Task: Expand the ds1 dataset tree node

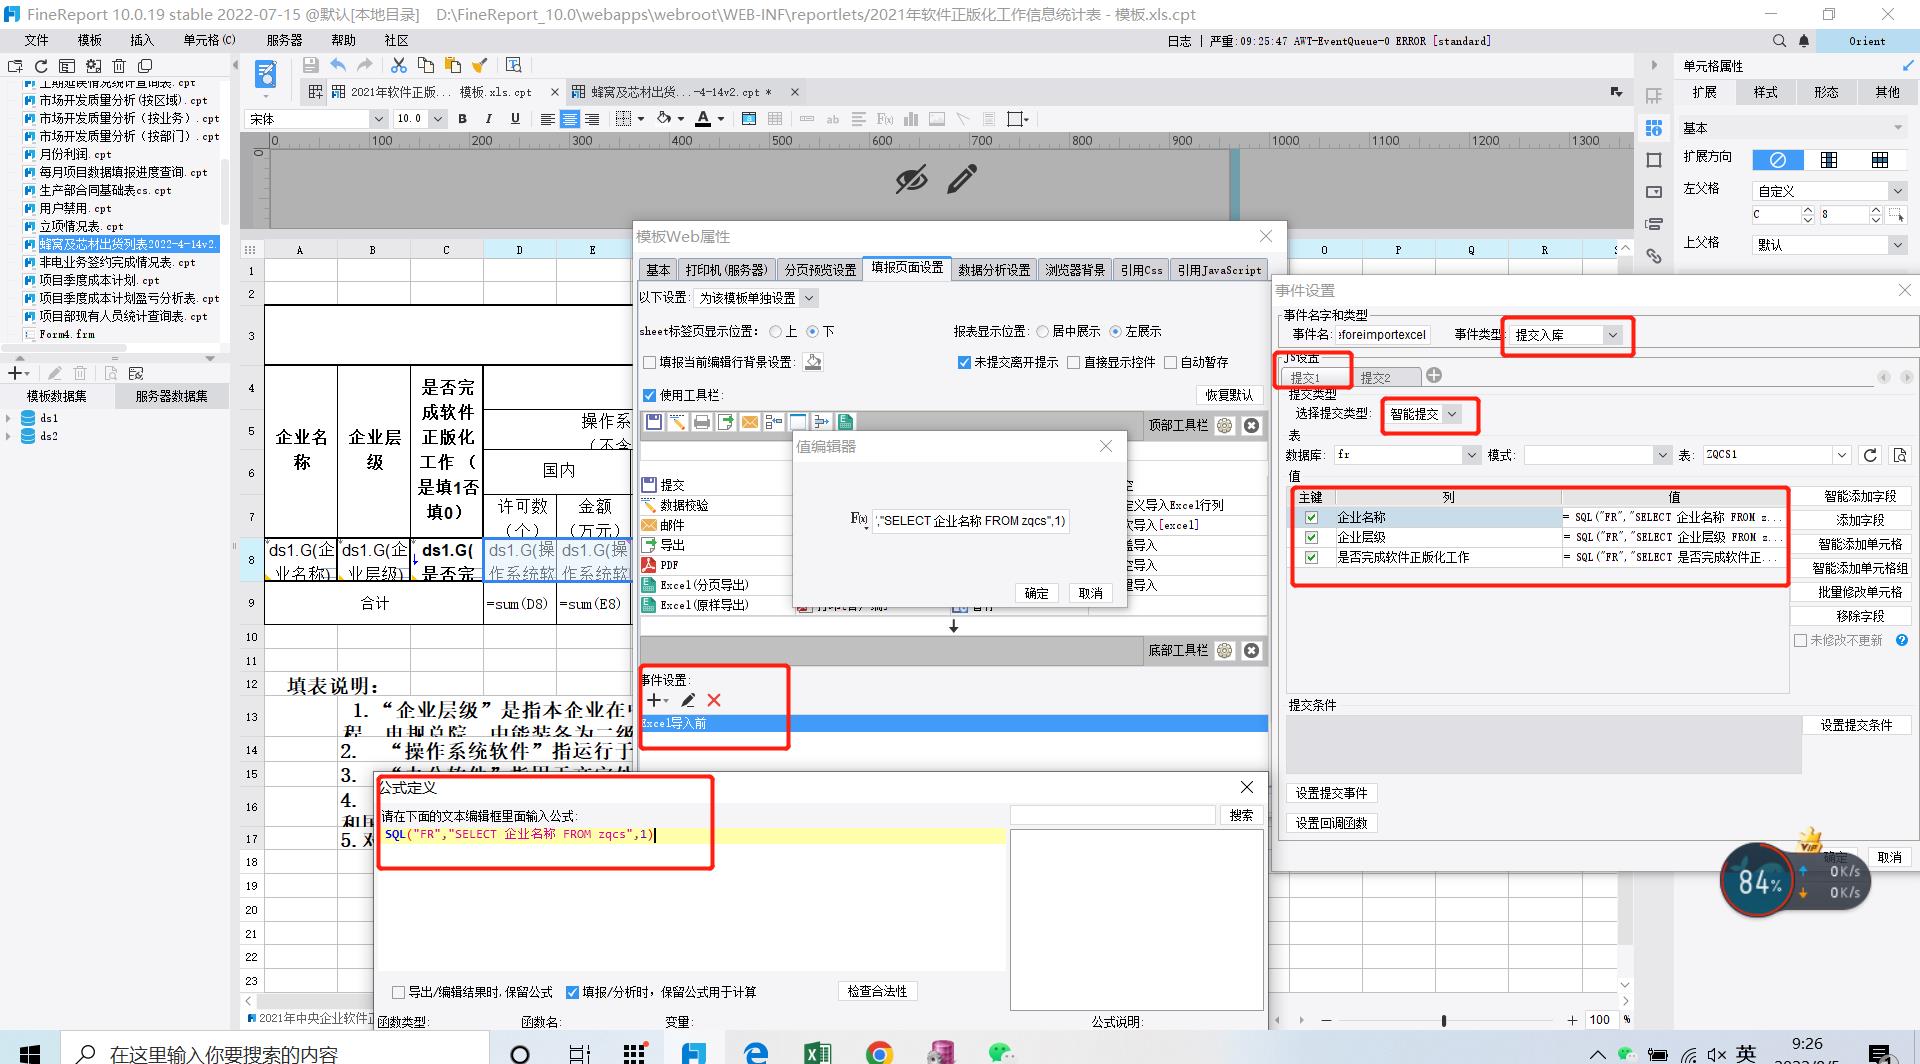Action: [9, 418]
